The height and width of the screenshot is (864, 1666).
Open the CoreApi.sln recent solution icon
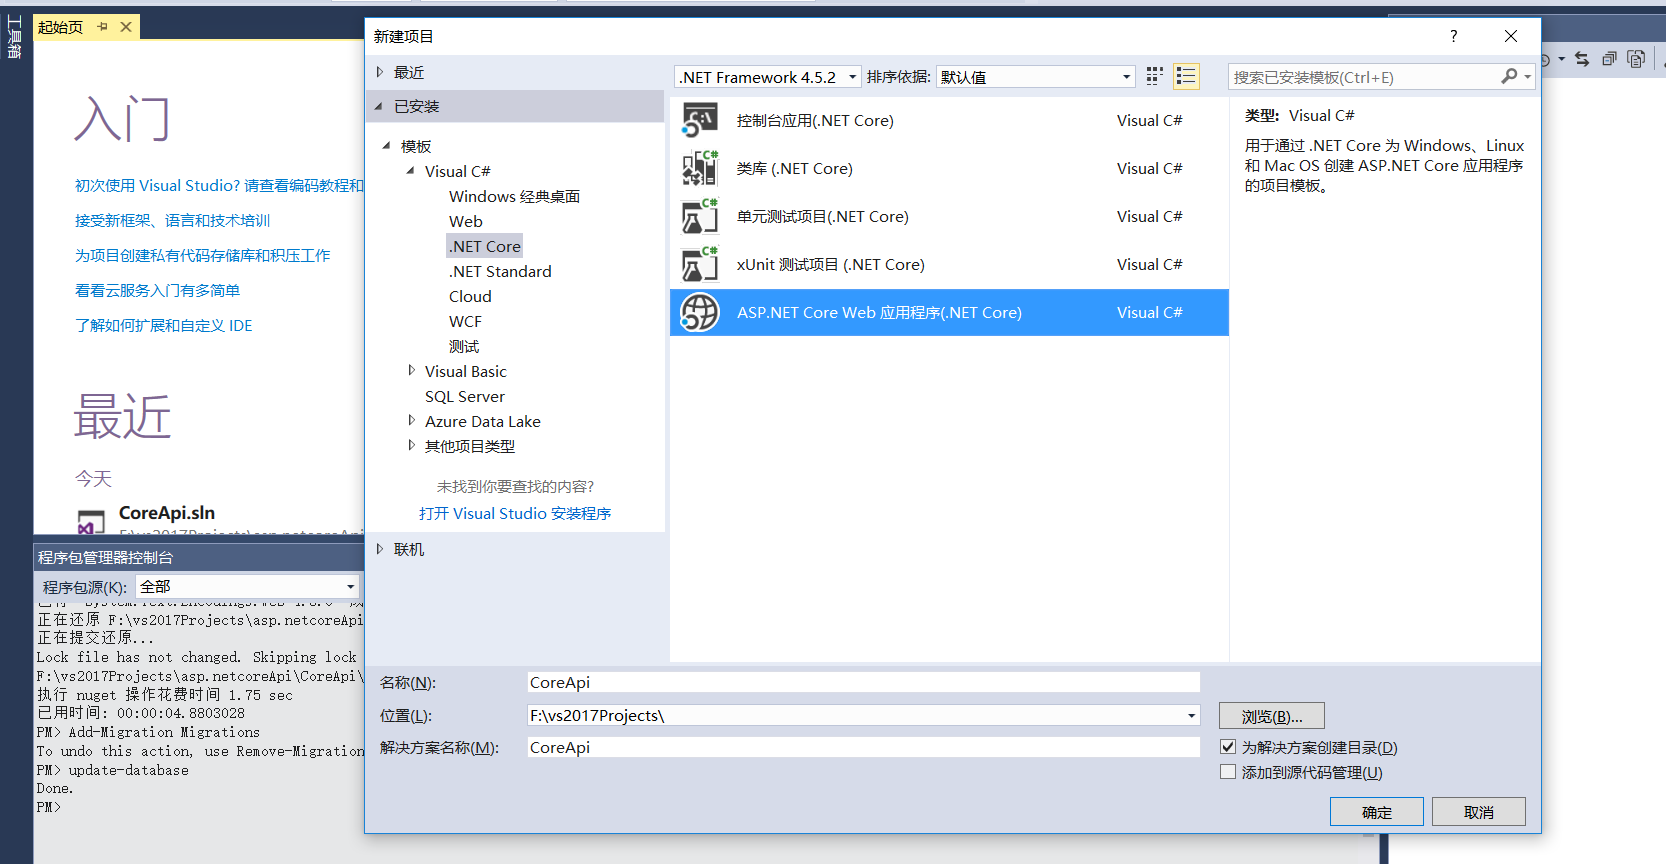(x=91, y=521)
